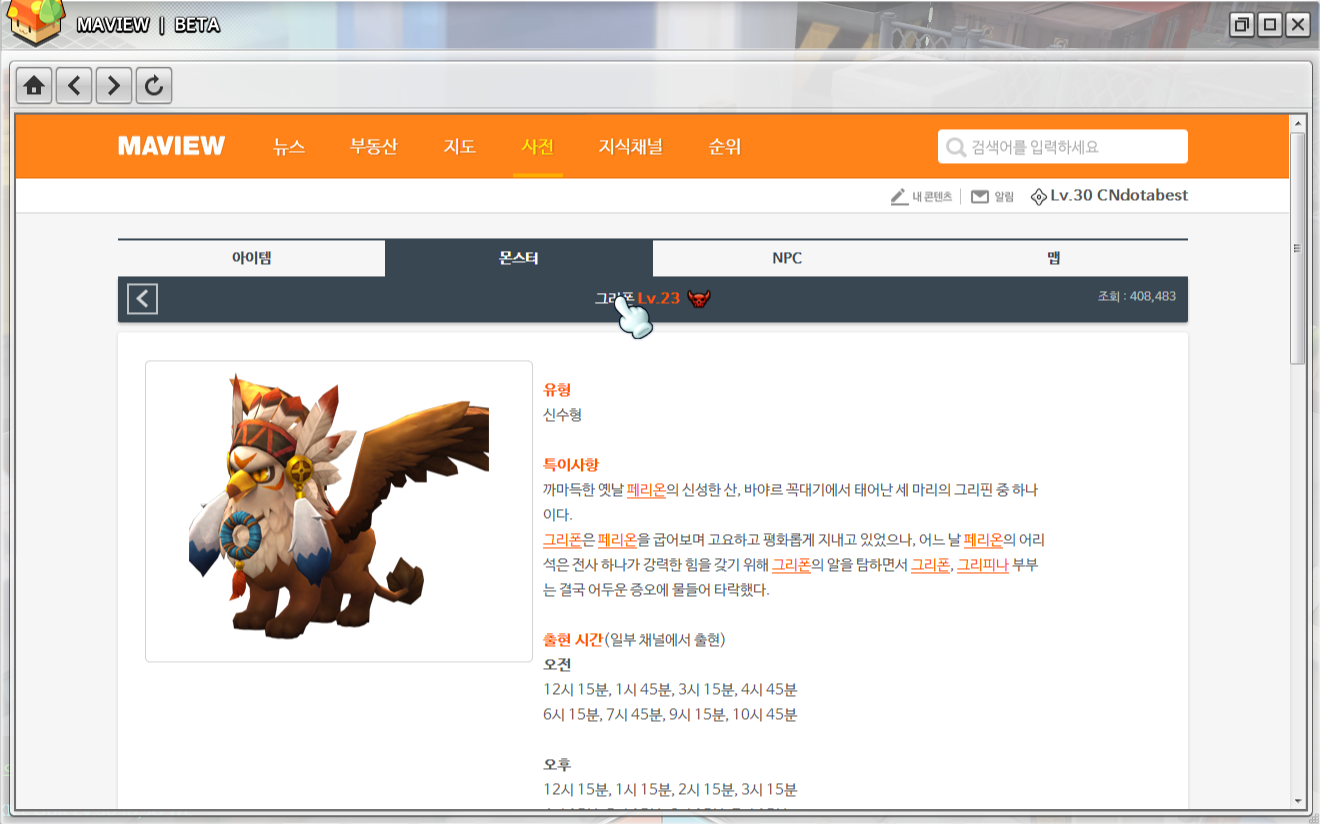Click the 내 콘텐츠 link text
1320x824 pixels.
(932, 197)
